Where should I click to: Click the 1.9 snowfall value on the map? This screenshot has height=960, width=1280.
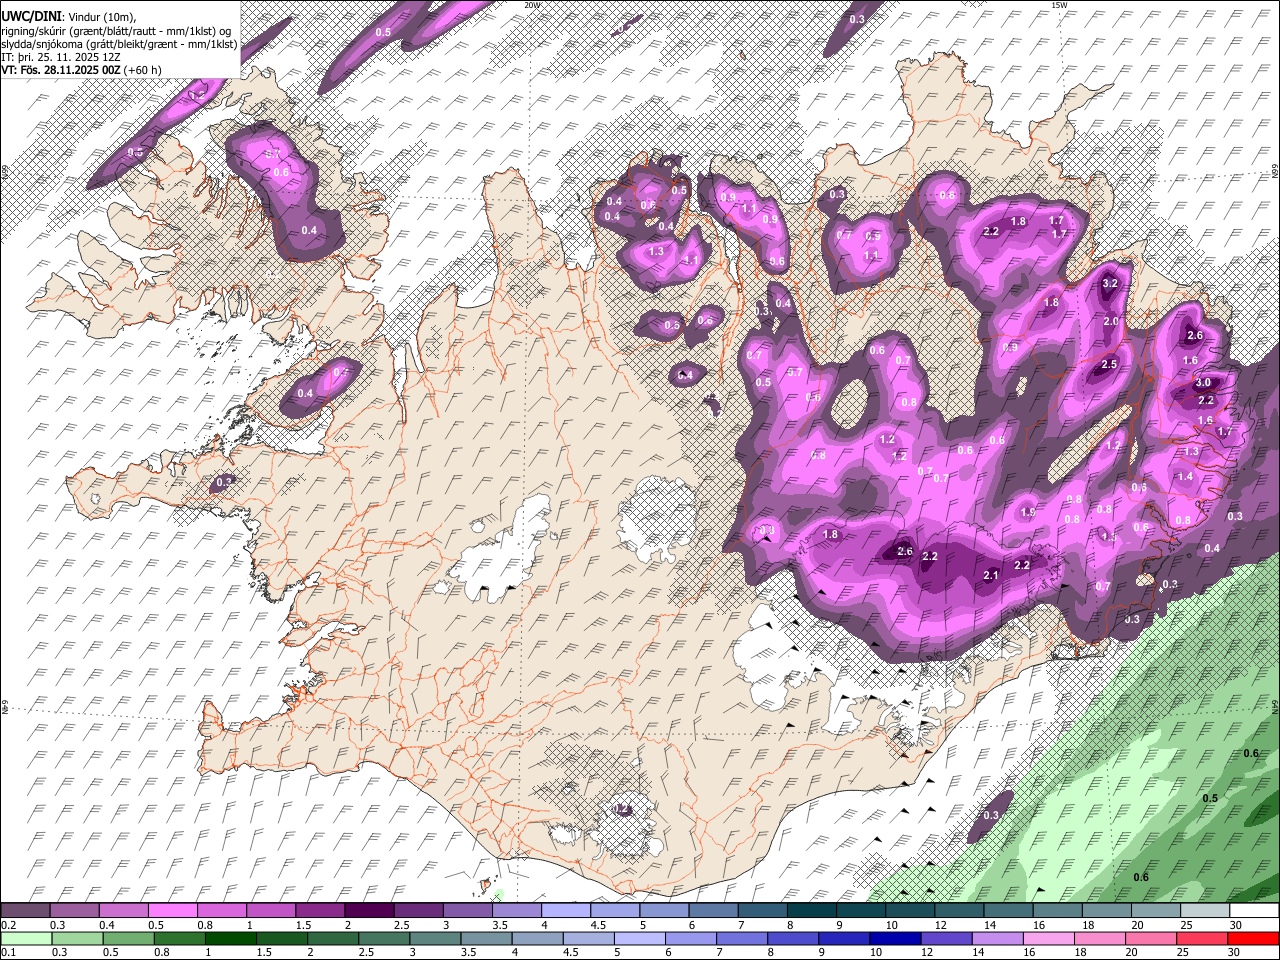coord(1028,512)
